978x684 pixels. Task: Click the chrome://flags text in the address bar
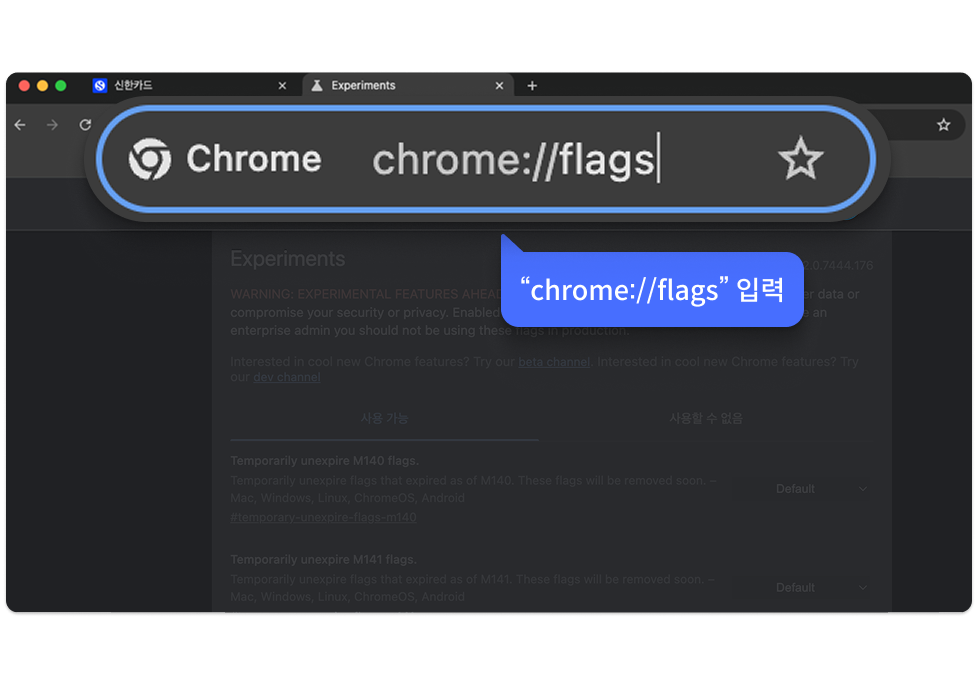[x=513, y=160]
